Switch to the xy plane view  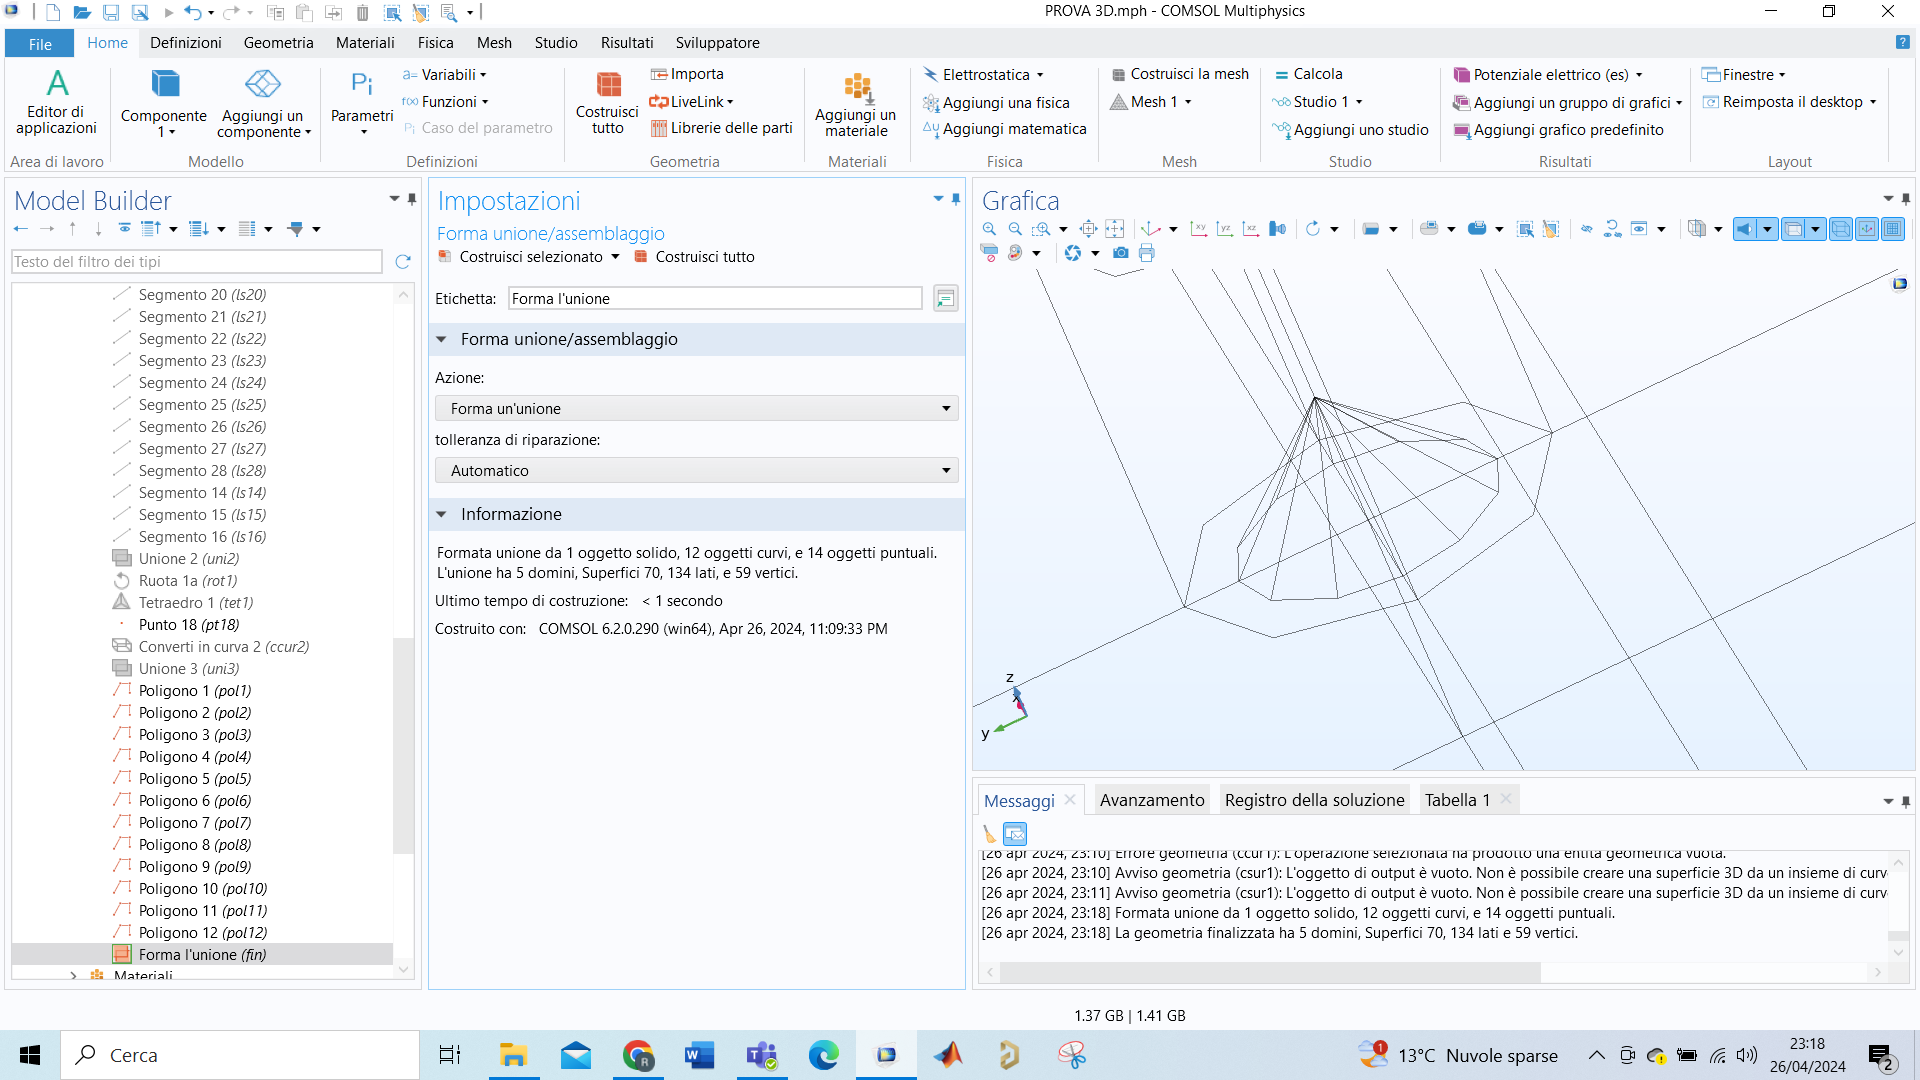[1198, 229]
